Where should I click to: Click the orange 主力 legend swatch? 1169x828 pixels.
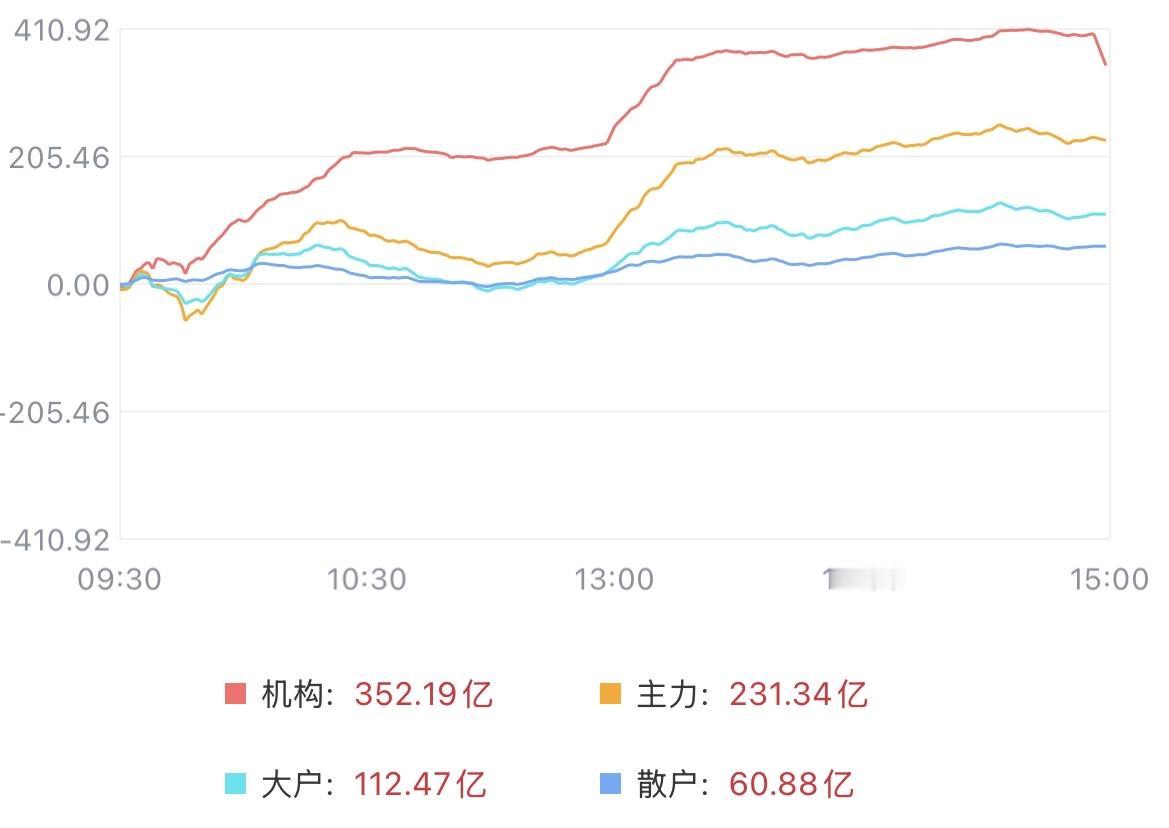(x=611, y=693)
